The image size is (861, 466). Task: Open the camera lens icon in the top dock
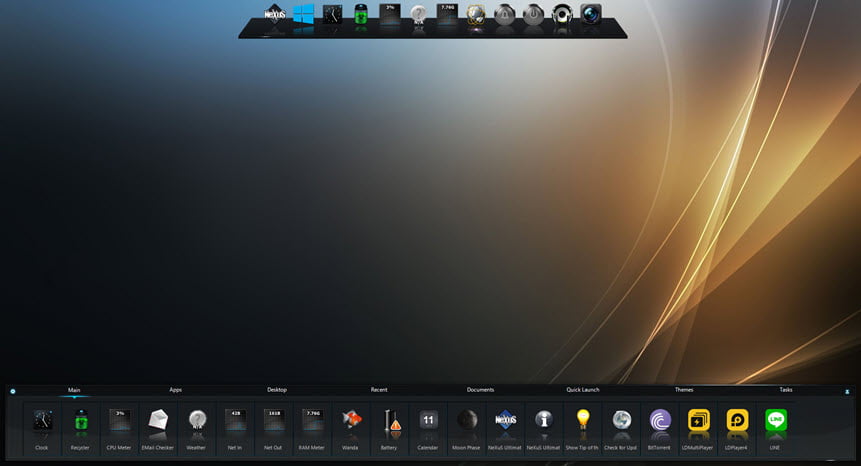pyautogui.click(x=591, y=15)
